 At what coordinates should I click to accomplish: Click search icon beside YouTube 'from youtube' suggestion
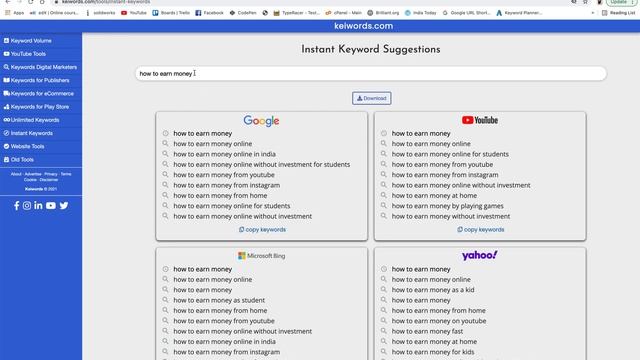pyautogui.click(x=384, y=164)
